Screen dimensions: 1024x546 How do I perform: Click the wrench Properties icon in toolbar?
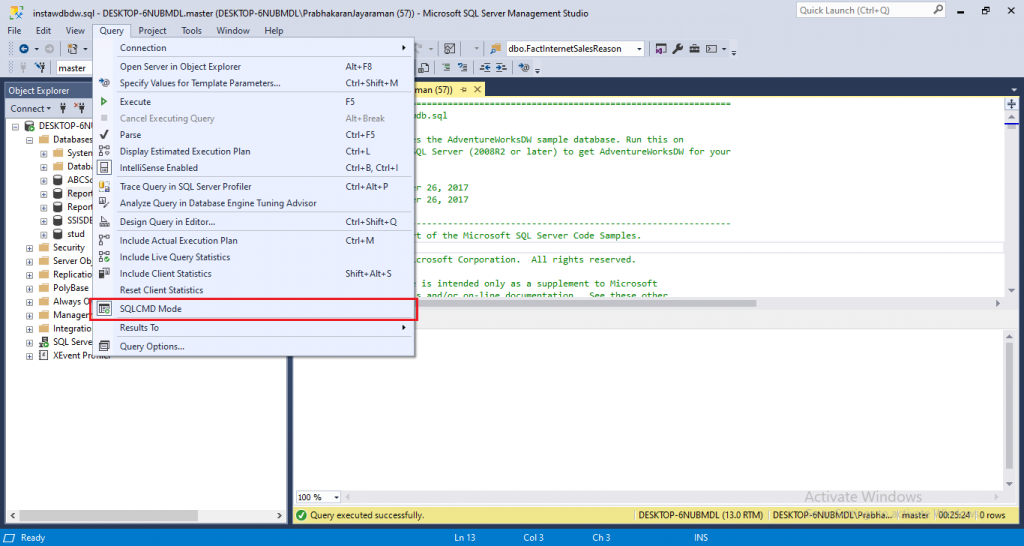pos(678,48)
